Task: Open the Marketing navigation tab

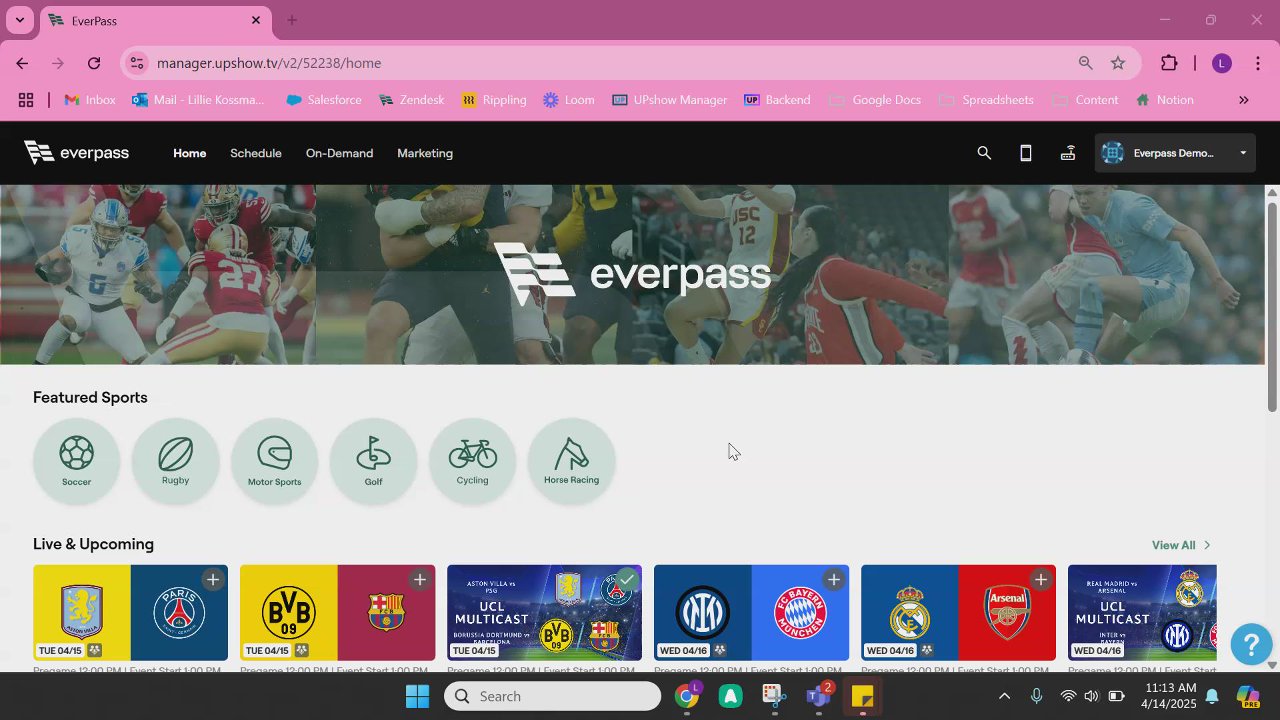Action: coord(425,153)
